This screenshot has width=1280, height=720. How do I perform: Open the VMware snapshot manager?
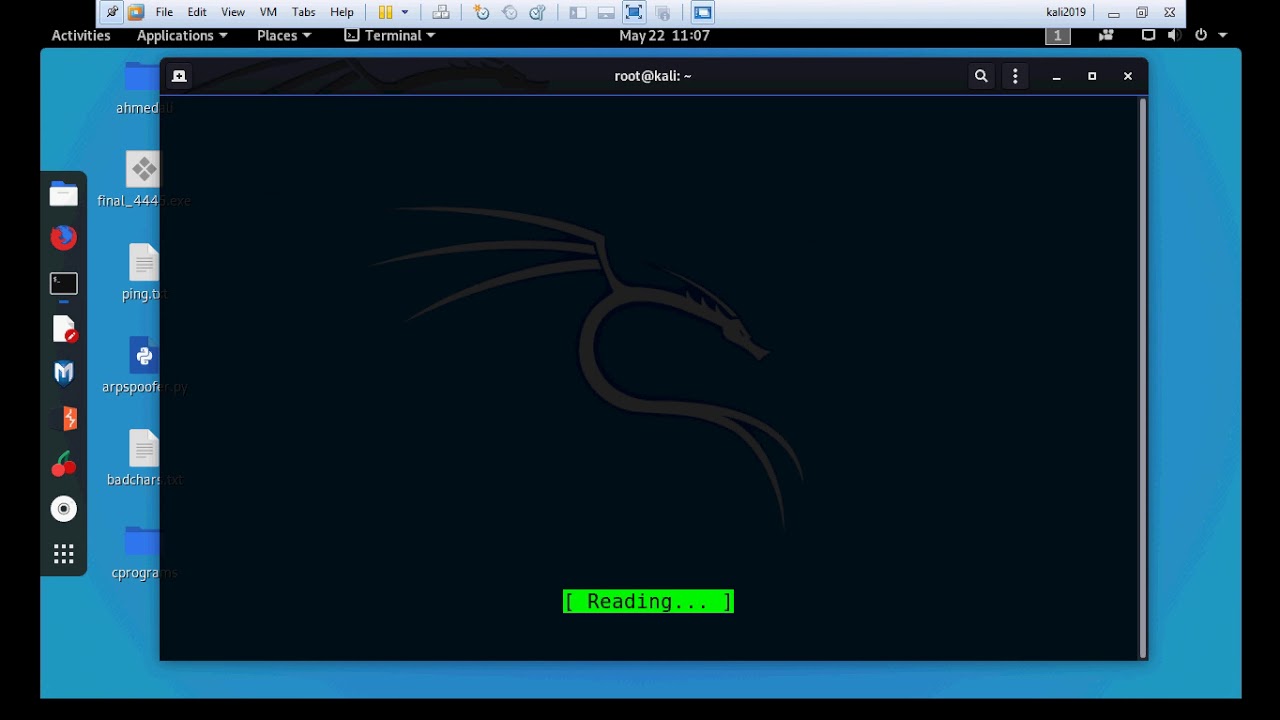pyautogui.click(x=538, y=12)
